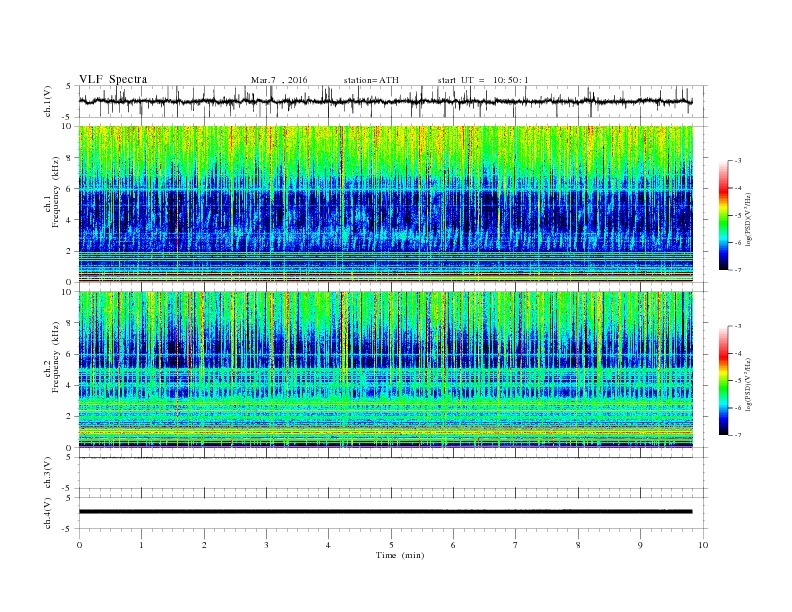Image resolution: width=792 pixels, height=612 pixels.
Task: Click the ch.1 'Frequency (kHz)' axis label
Action: 56,192
